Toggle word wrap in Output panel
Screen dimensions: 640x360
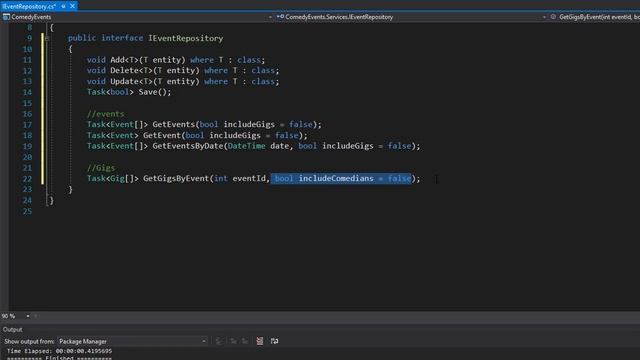coord(274,341)
